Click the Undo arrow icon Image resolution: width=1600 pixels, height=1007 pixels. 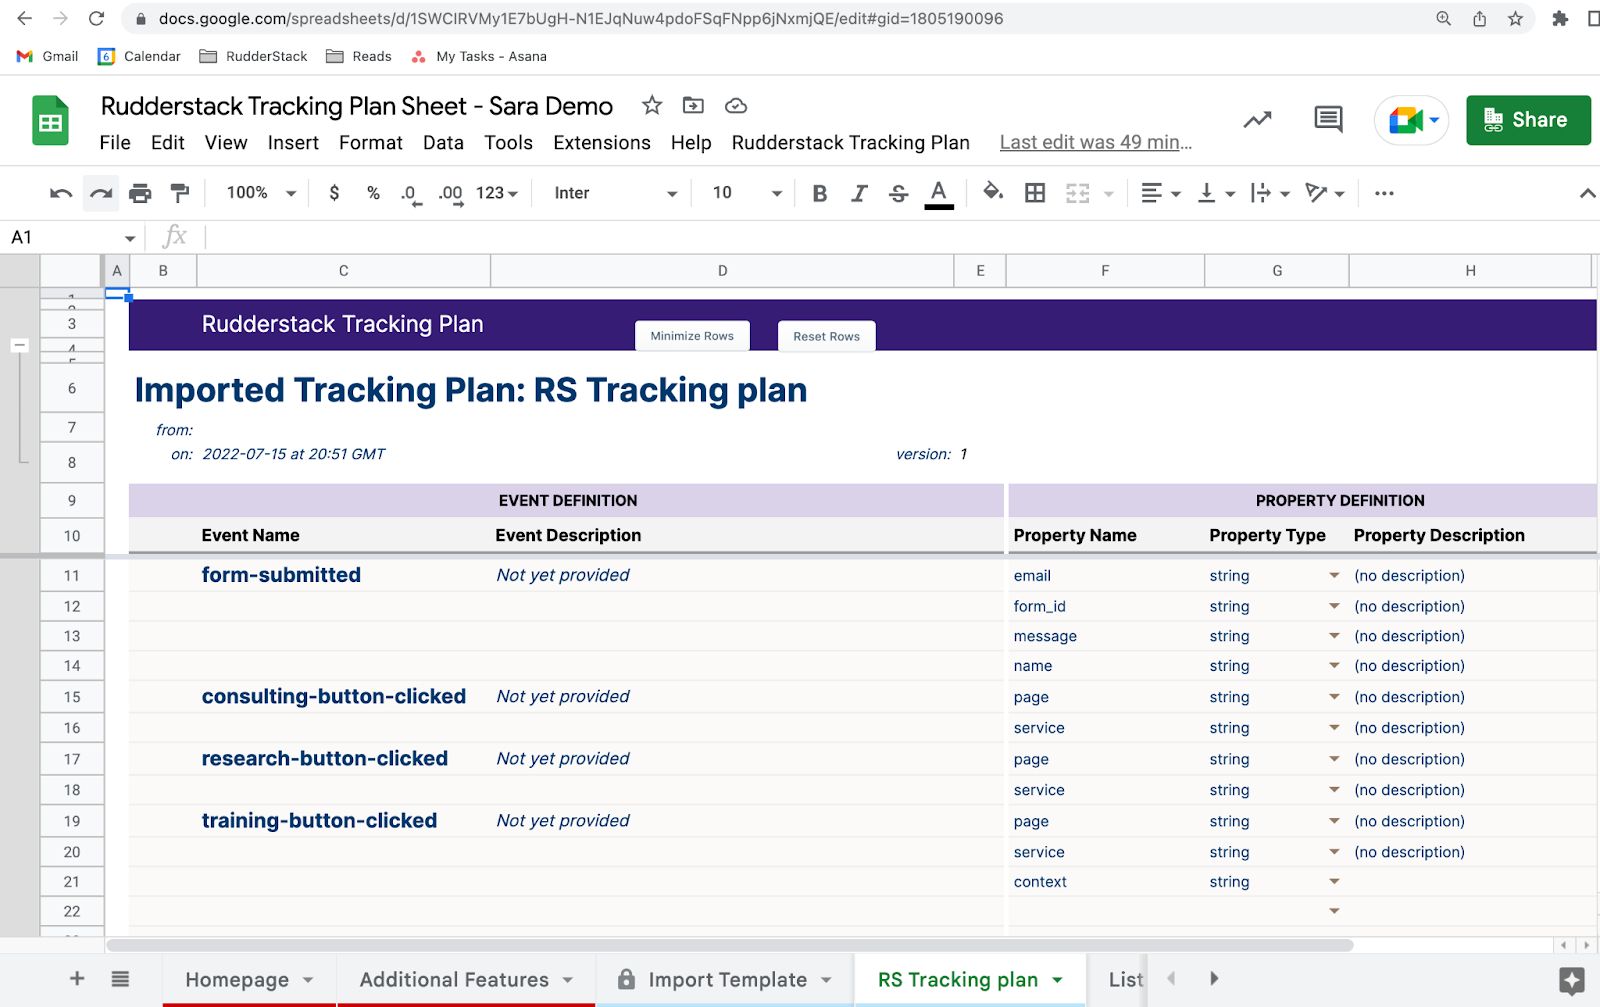(x=61, y=193)
